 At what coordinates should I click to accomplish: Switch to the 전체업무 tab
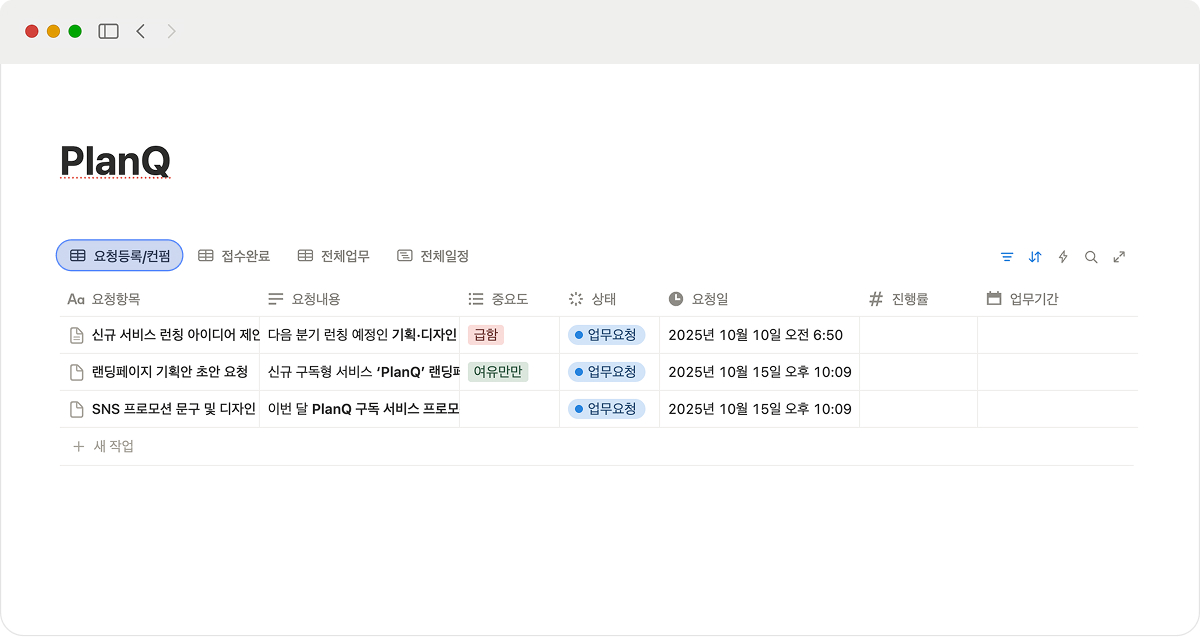tap(334, 256)
